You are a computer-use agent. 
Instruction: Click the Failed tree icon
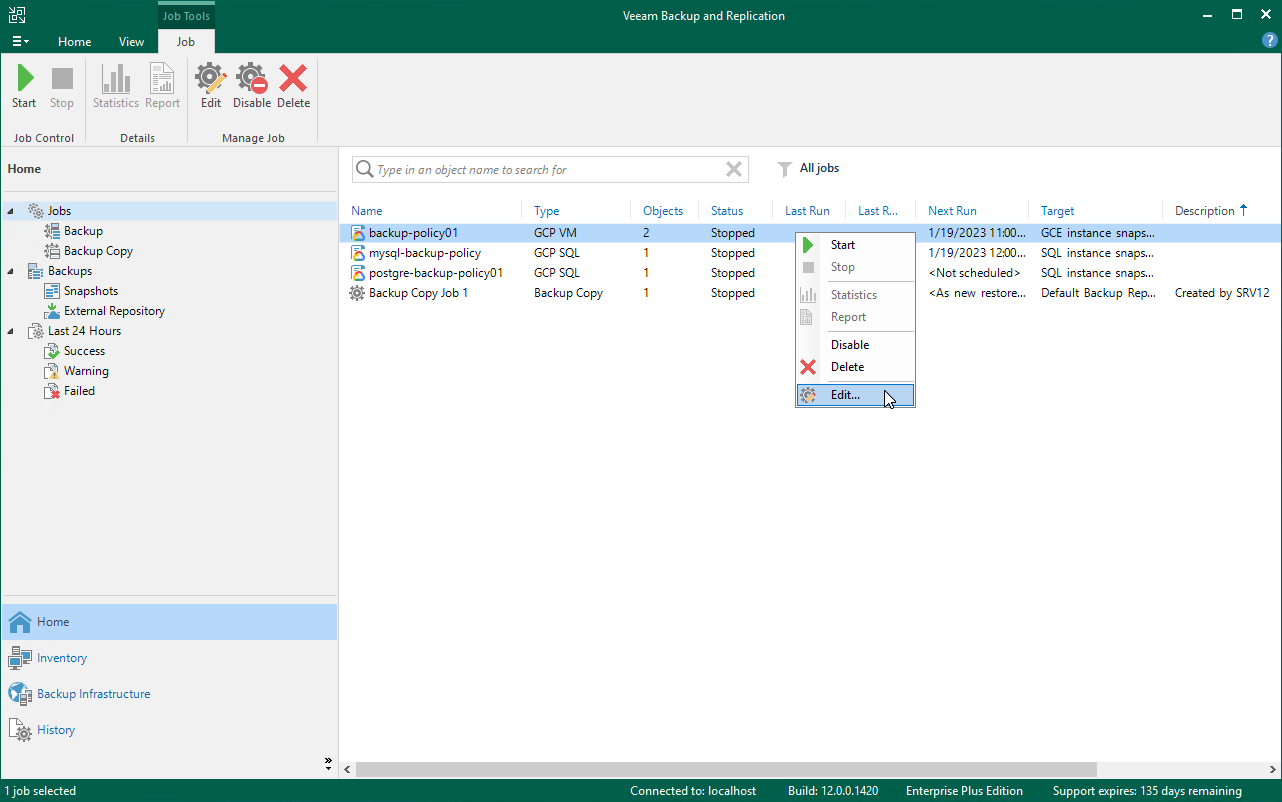[x=53, y=391]
